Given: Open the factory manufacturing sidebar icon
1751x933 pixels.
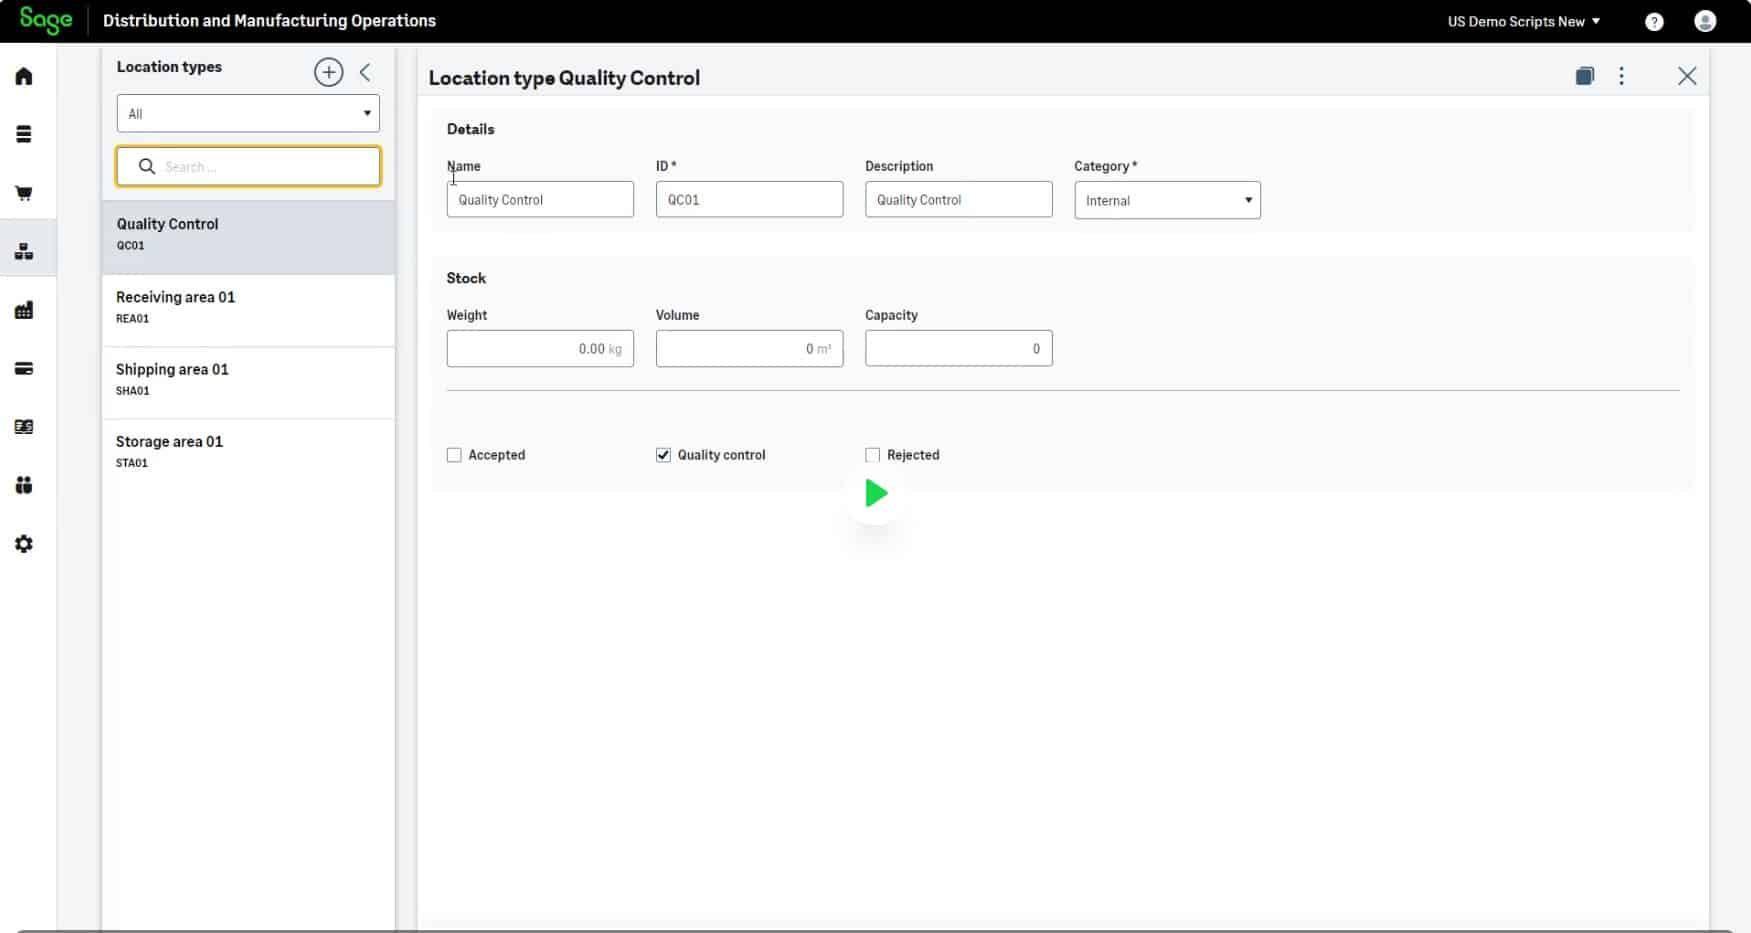Looking at the screenshot, I should tap(24, 310).
